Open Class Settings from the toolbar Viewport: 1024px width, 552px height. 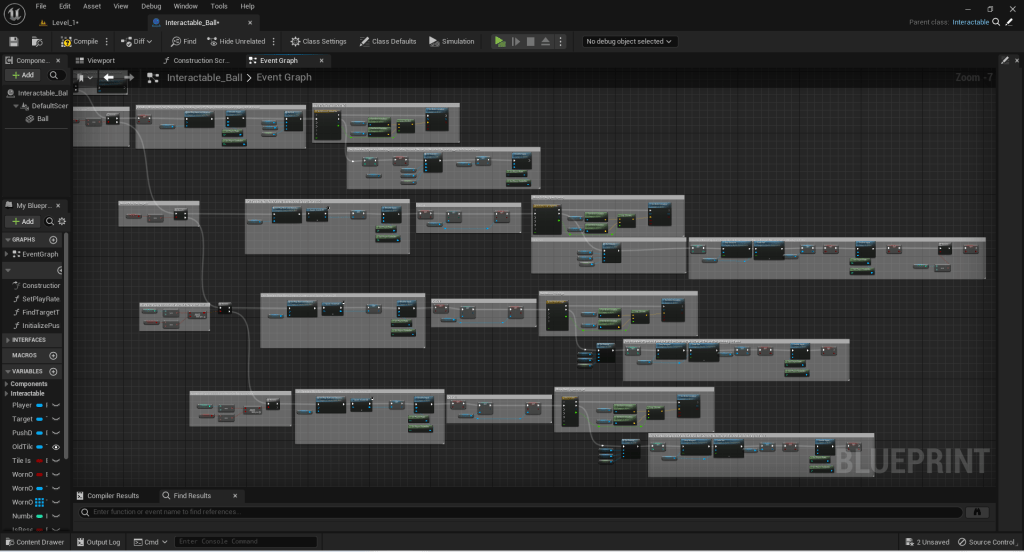coord(318,41)
